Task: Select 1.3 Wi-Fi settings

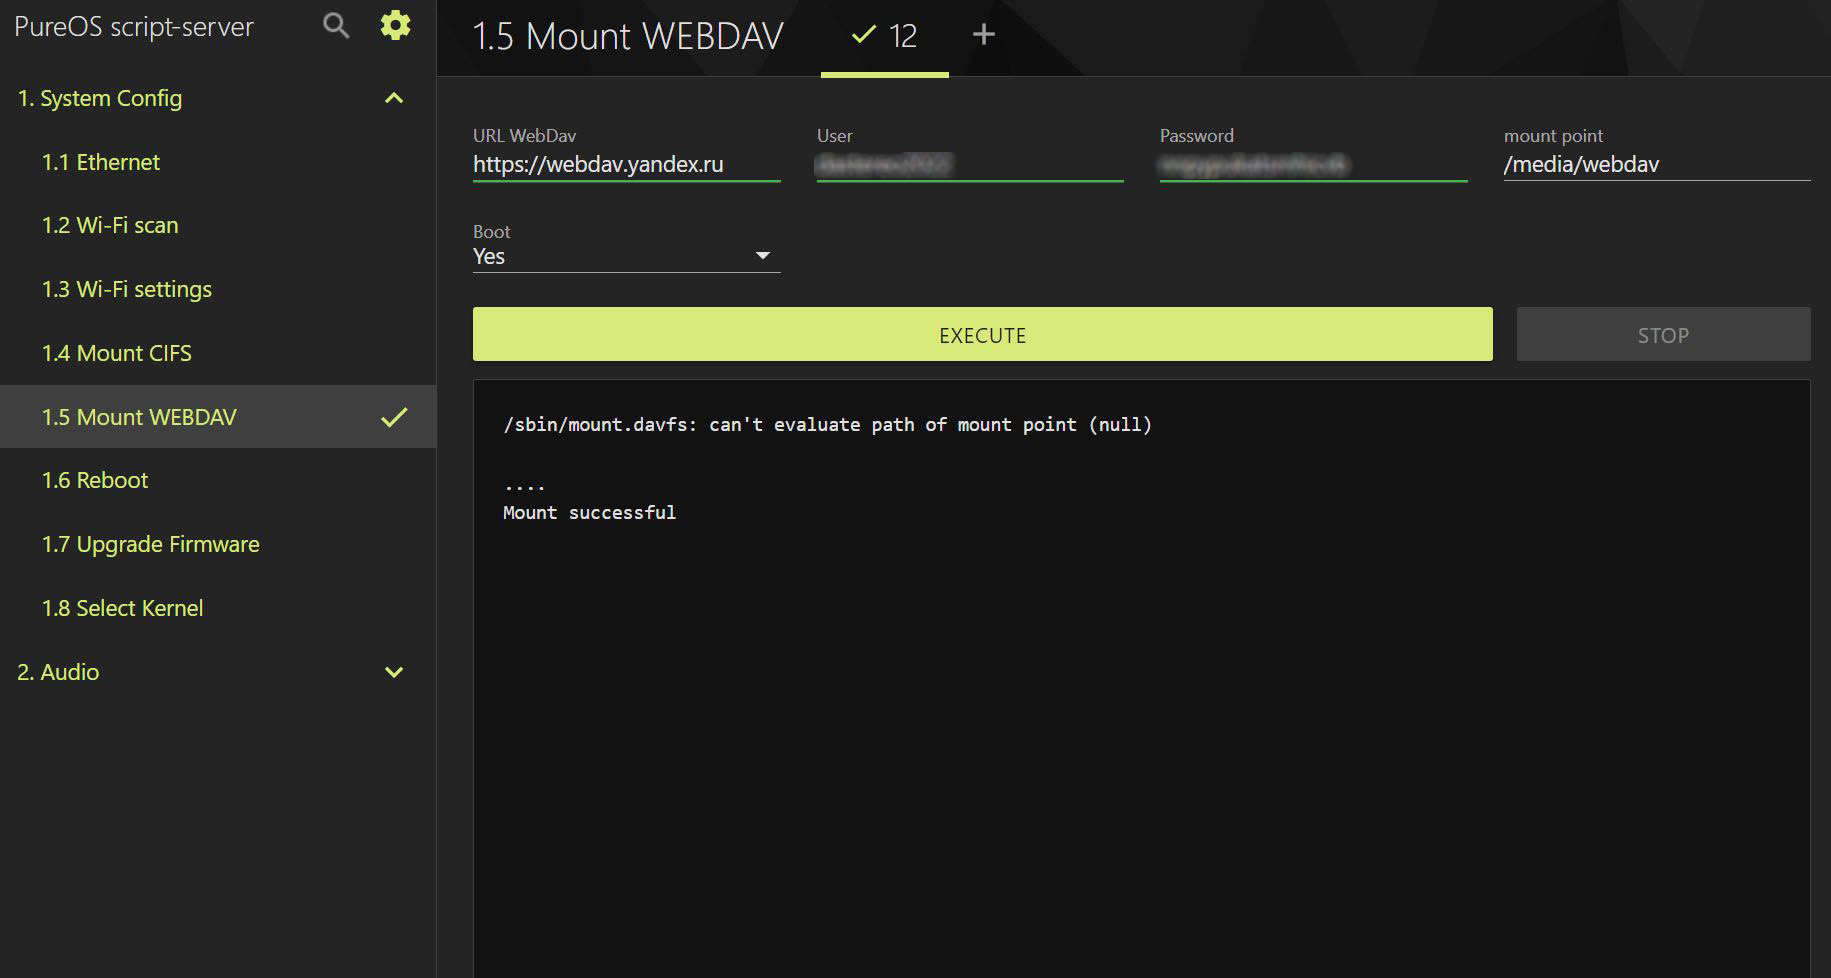Action: [x=127, y=289]
